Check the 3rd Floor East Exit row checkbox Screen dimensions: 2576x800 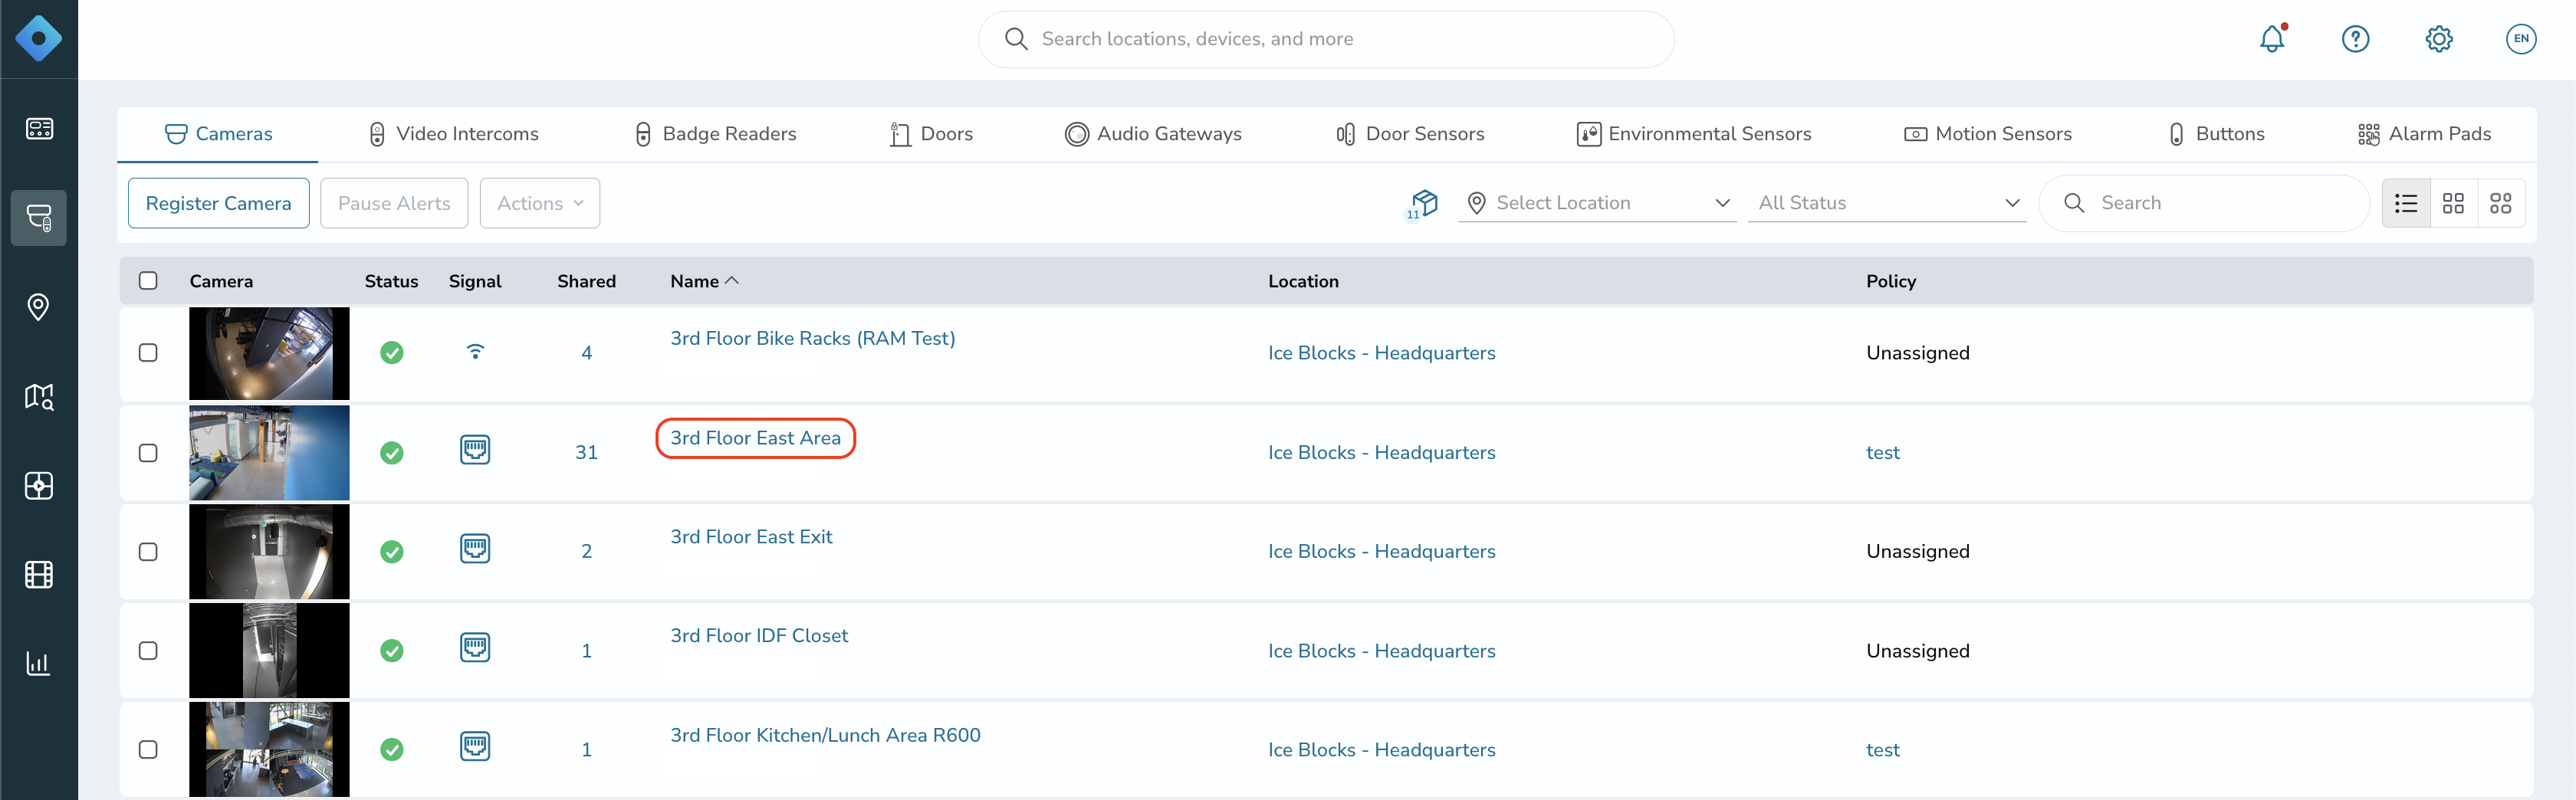[148, 550]
